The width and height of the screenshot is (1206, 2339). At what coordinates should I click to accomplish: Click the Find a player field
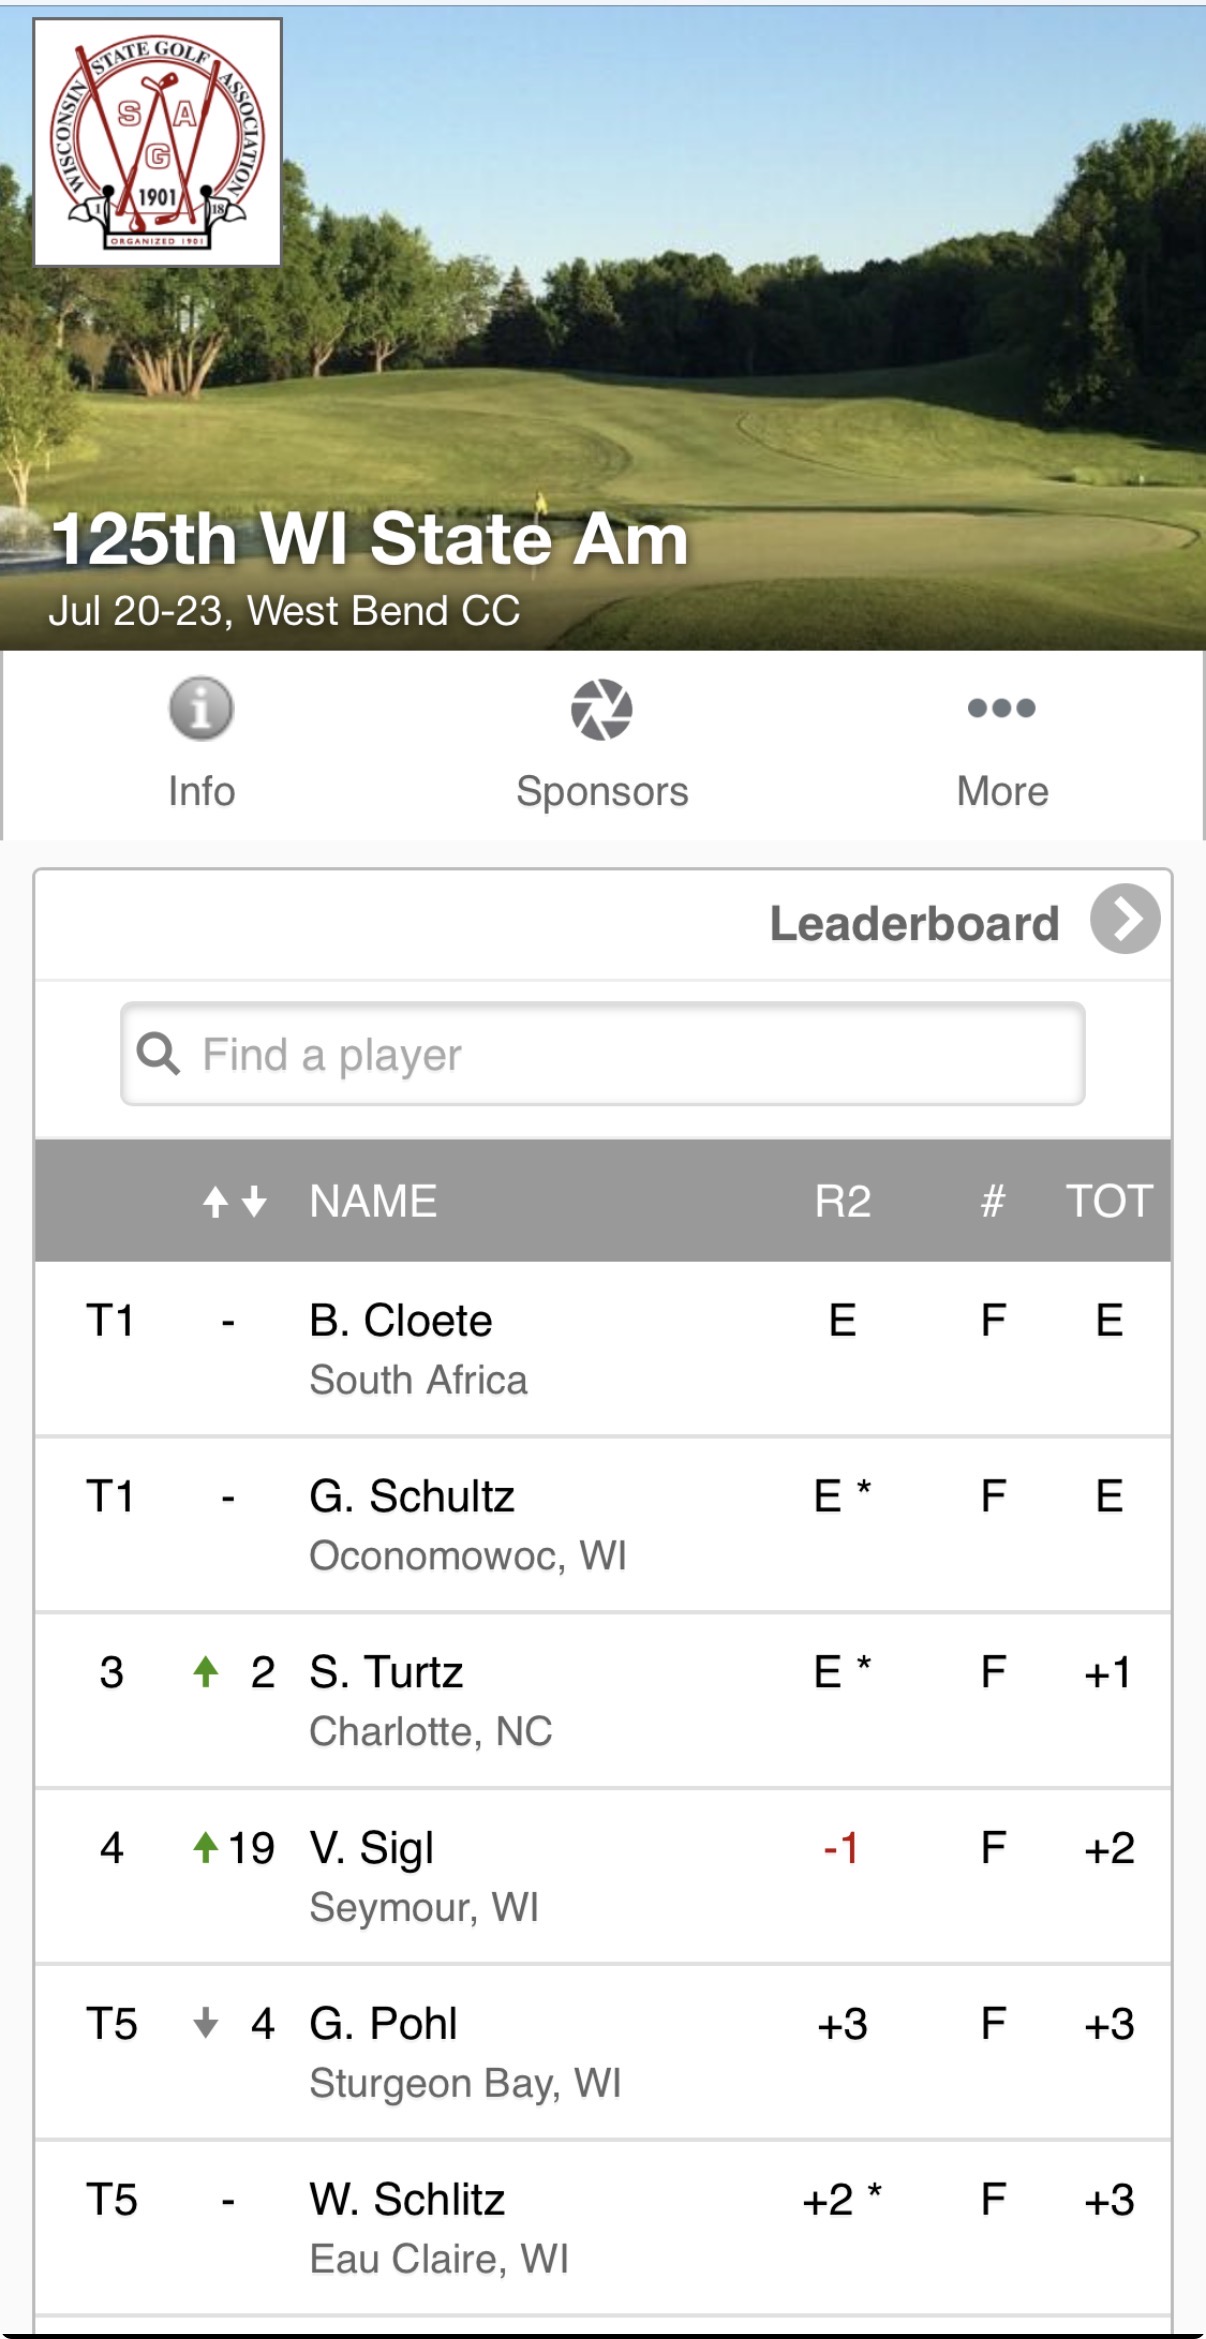coord(603,1054)
